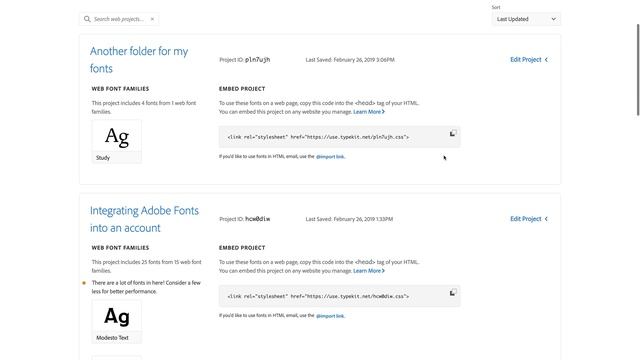Click "This project includes 25 fonts" description
The image size is (640, 360).
(146, 266)
